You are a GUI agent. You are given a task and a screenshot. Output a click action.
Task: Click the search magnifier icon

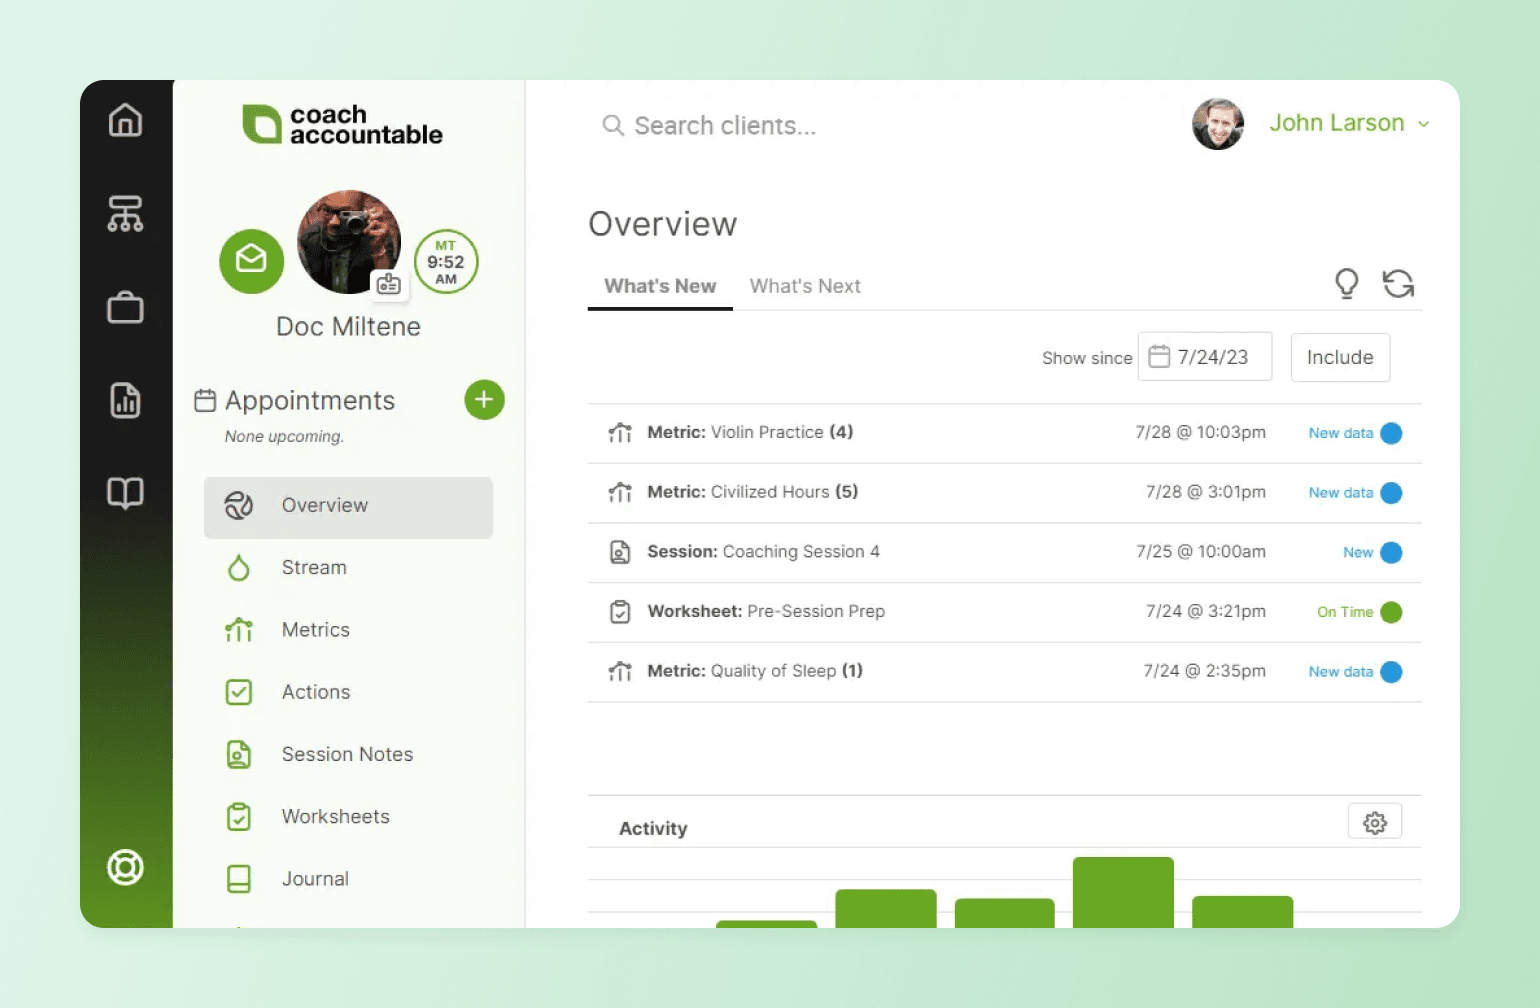point(613,126)
